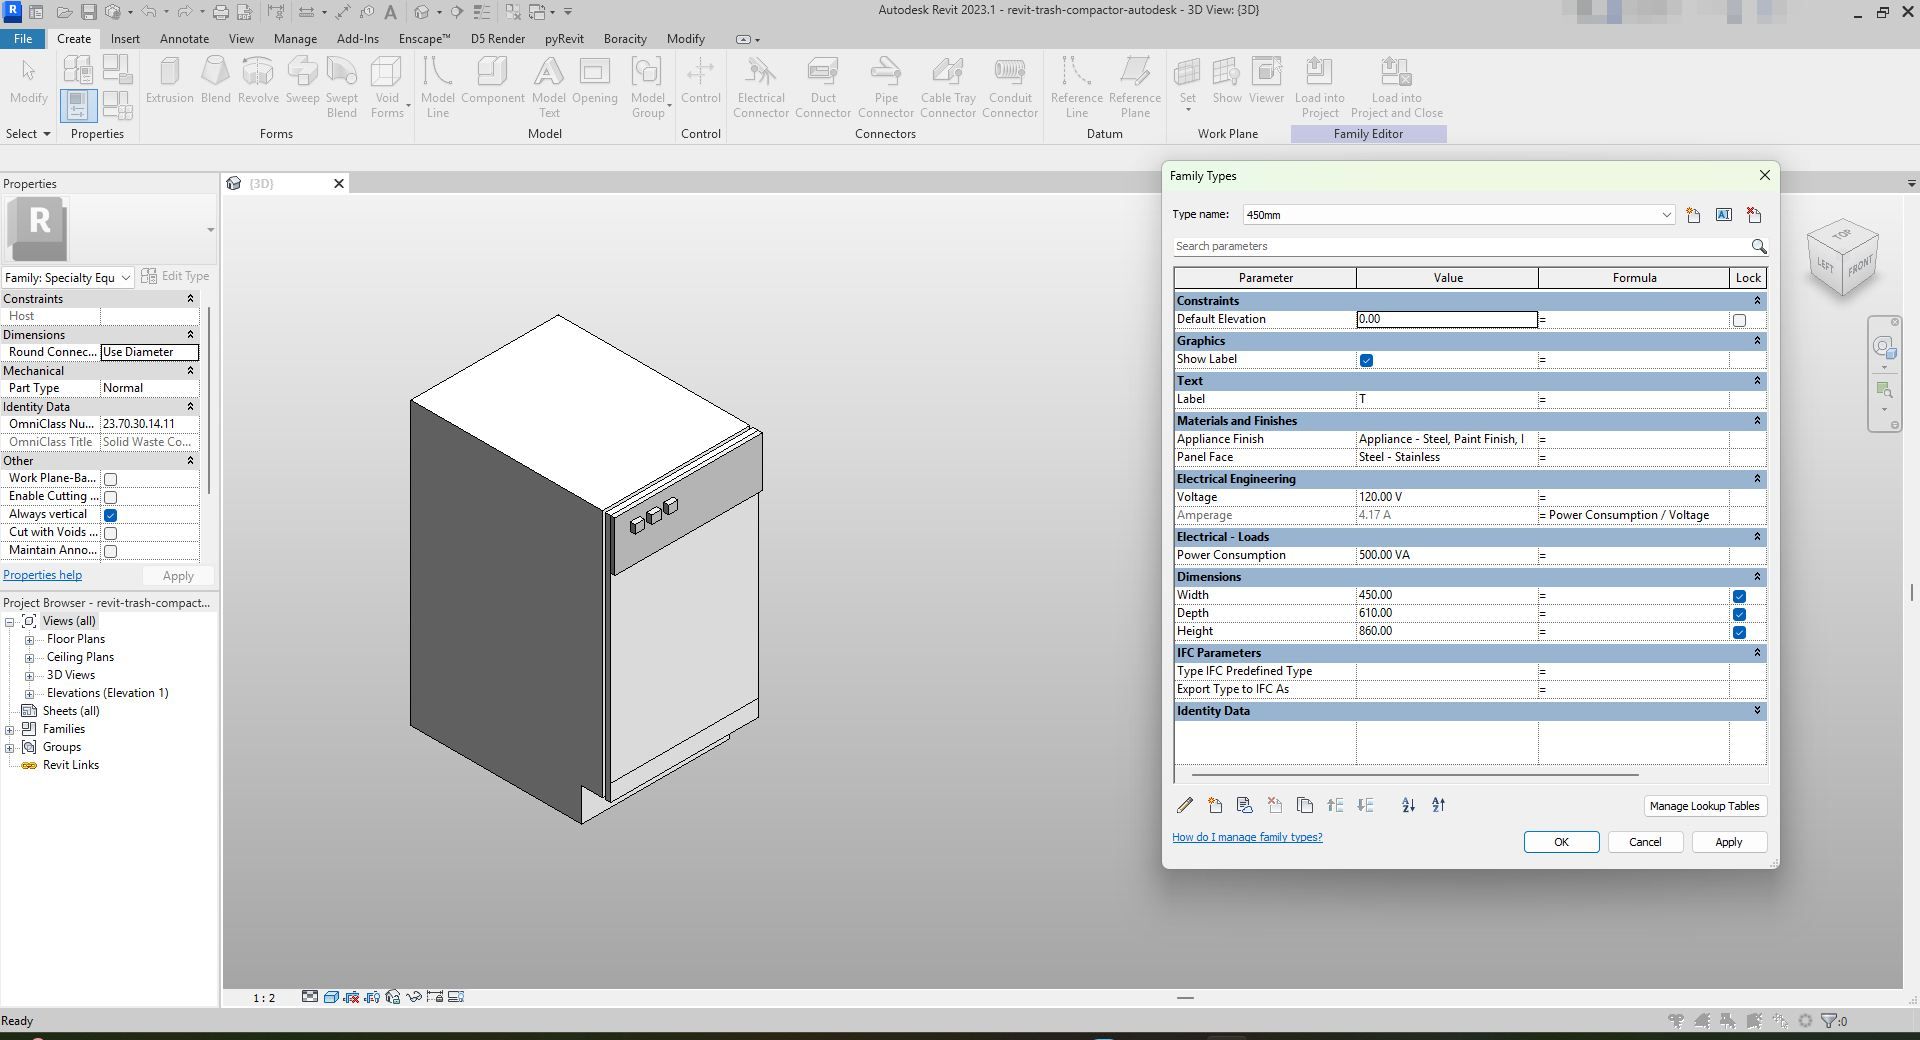Viewport: 1920px width, 1040px height.
Task: Open the Select panel dropdown
Action: [x=28, y=134]
